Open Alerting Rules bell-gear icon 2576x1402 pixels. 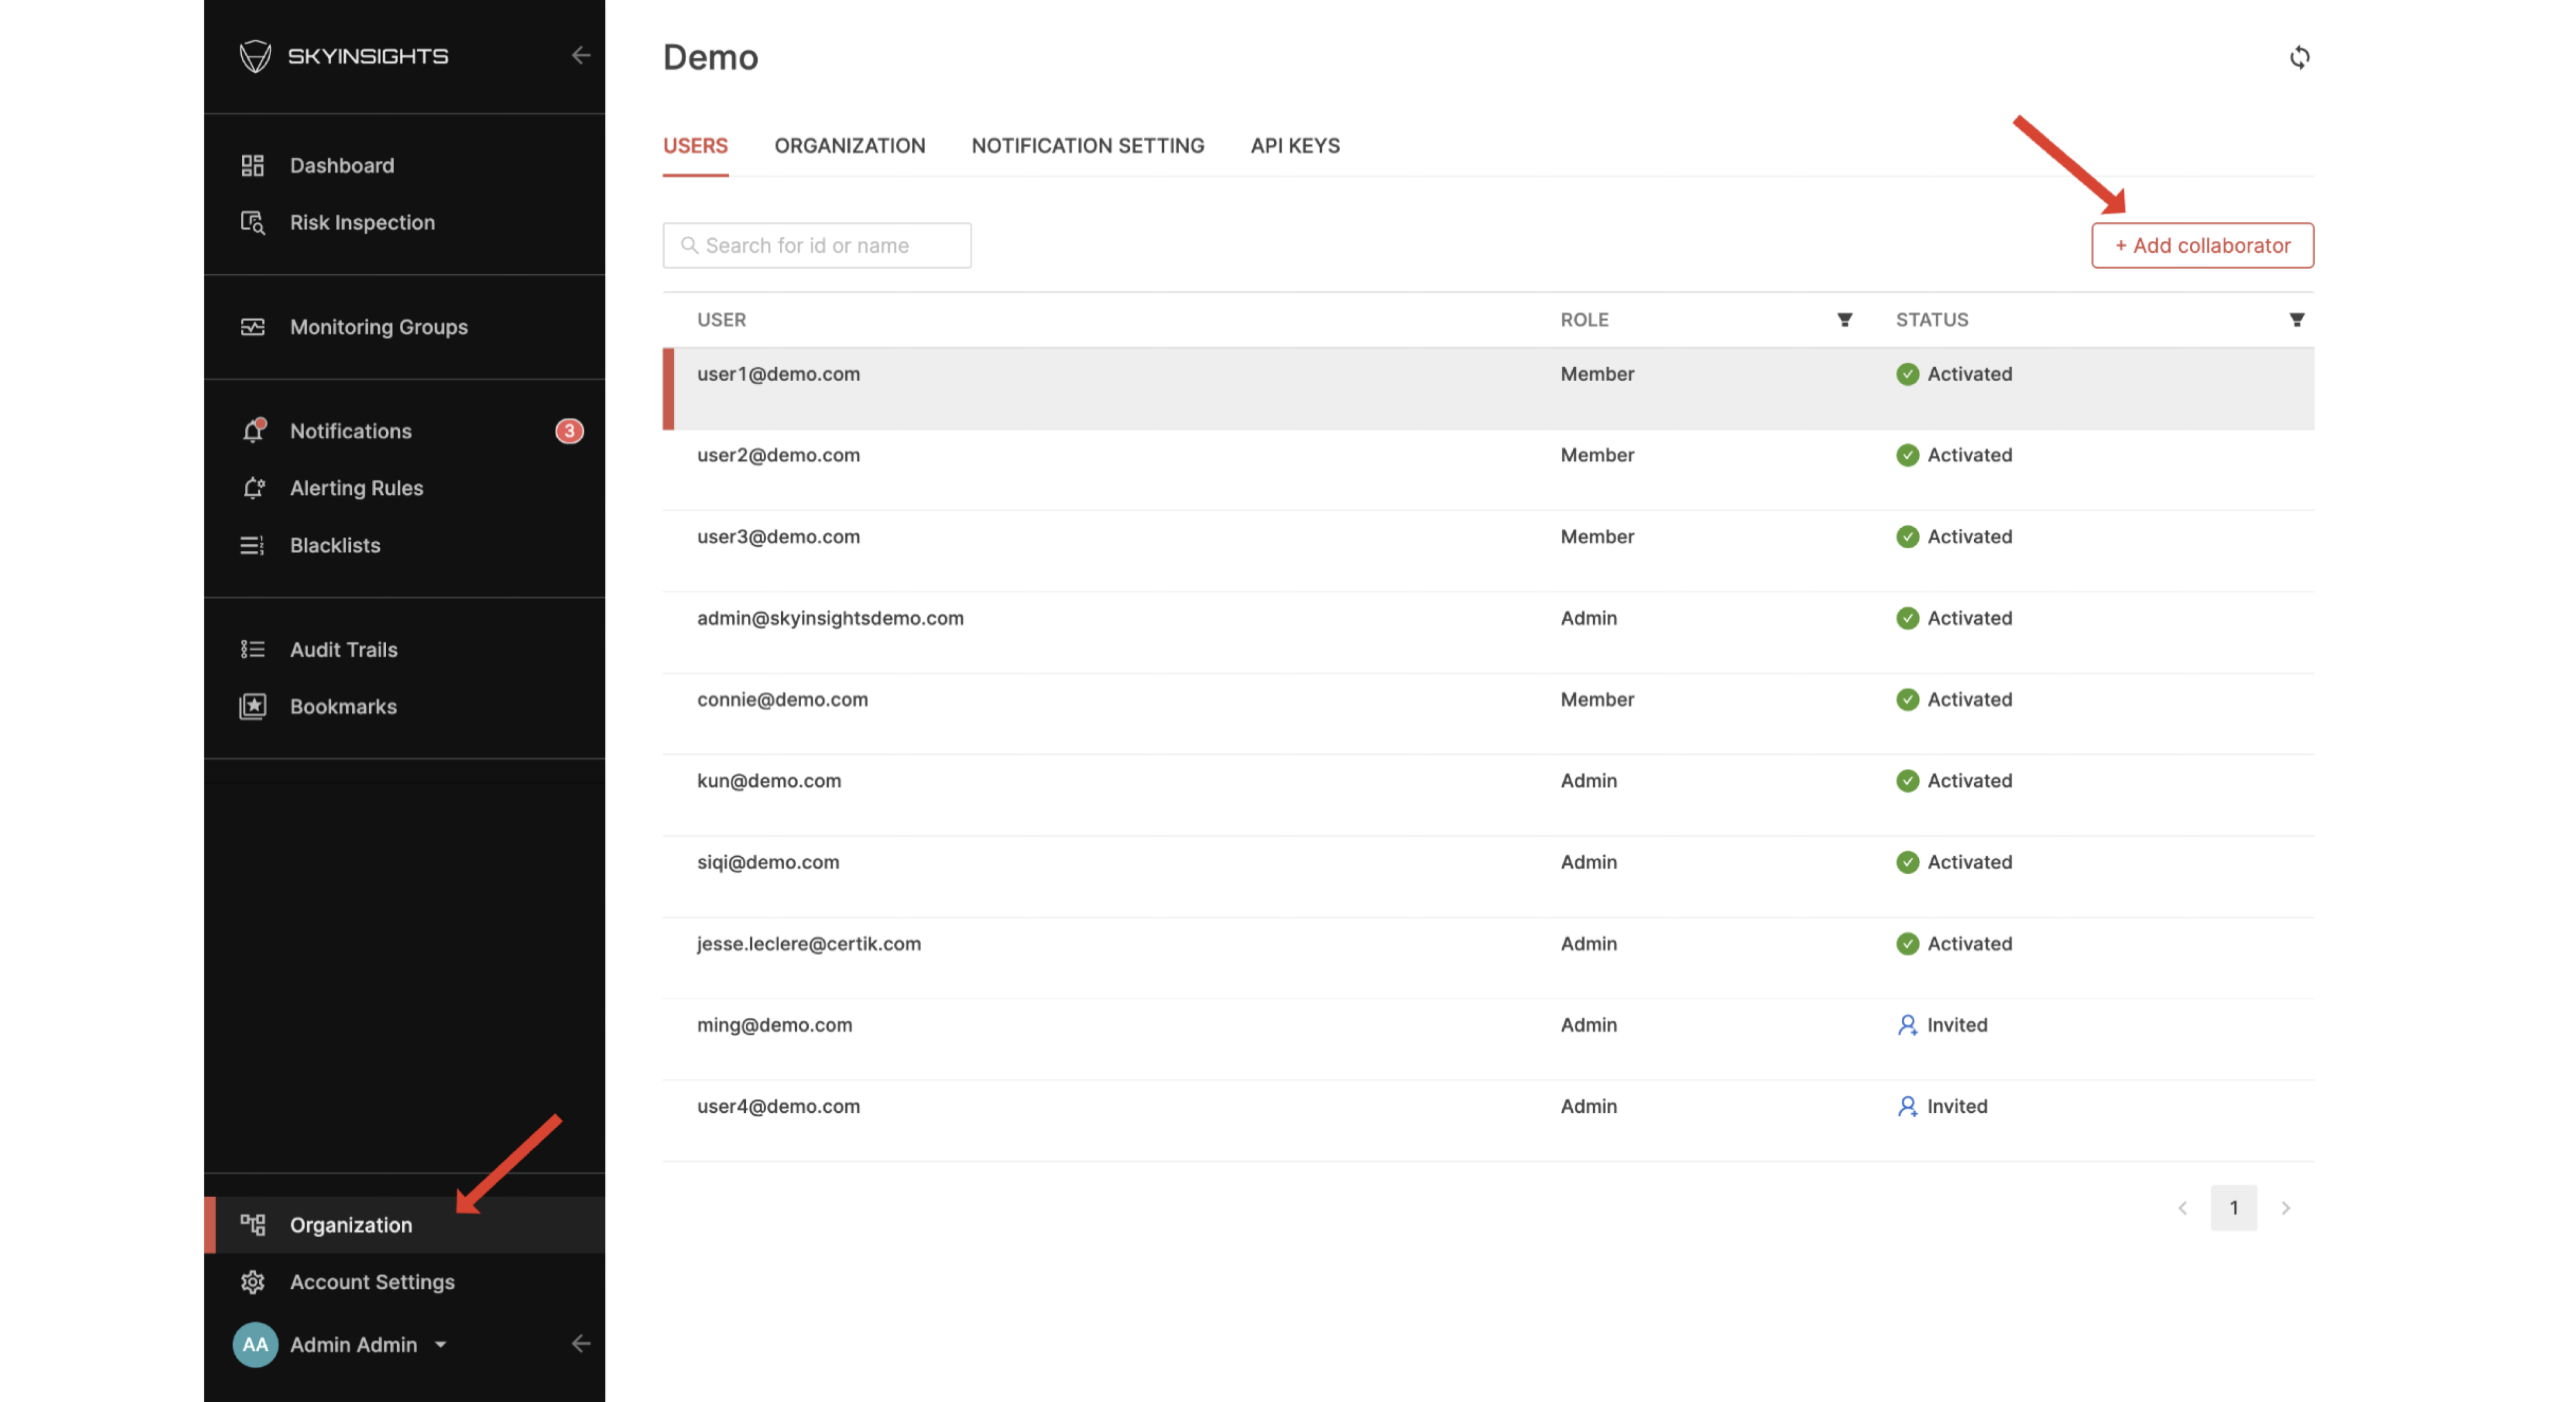pyautogui.click(x=253, y=488)
